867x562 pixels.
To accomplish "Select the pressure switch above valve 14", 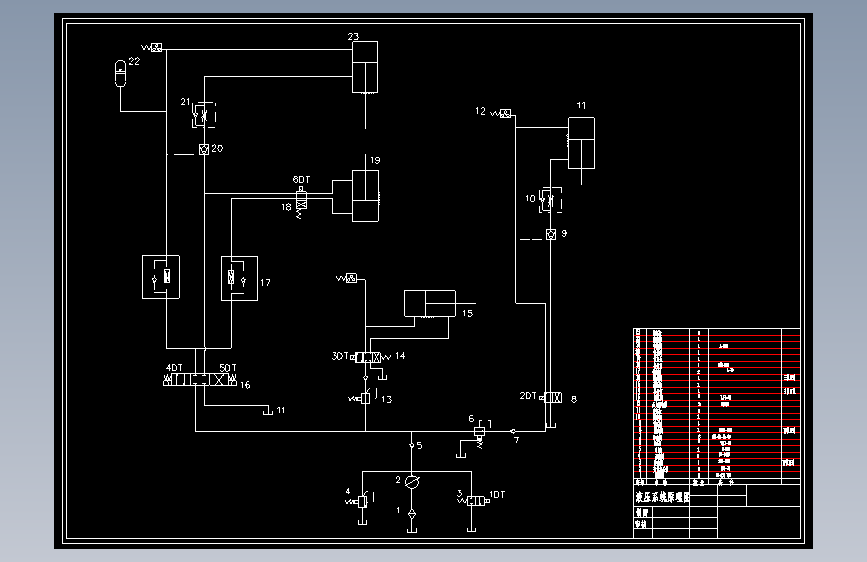I will click(x=347, y=278).
